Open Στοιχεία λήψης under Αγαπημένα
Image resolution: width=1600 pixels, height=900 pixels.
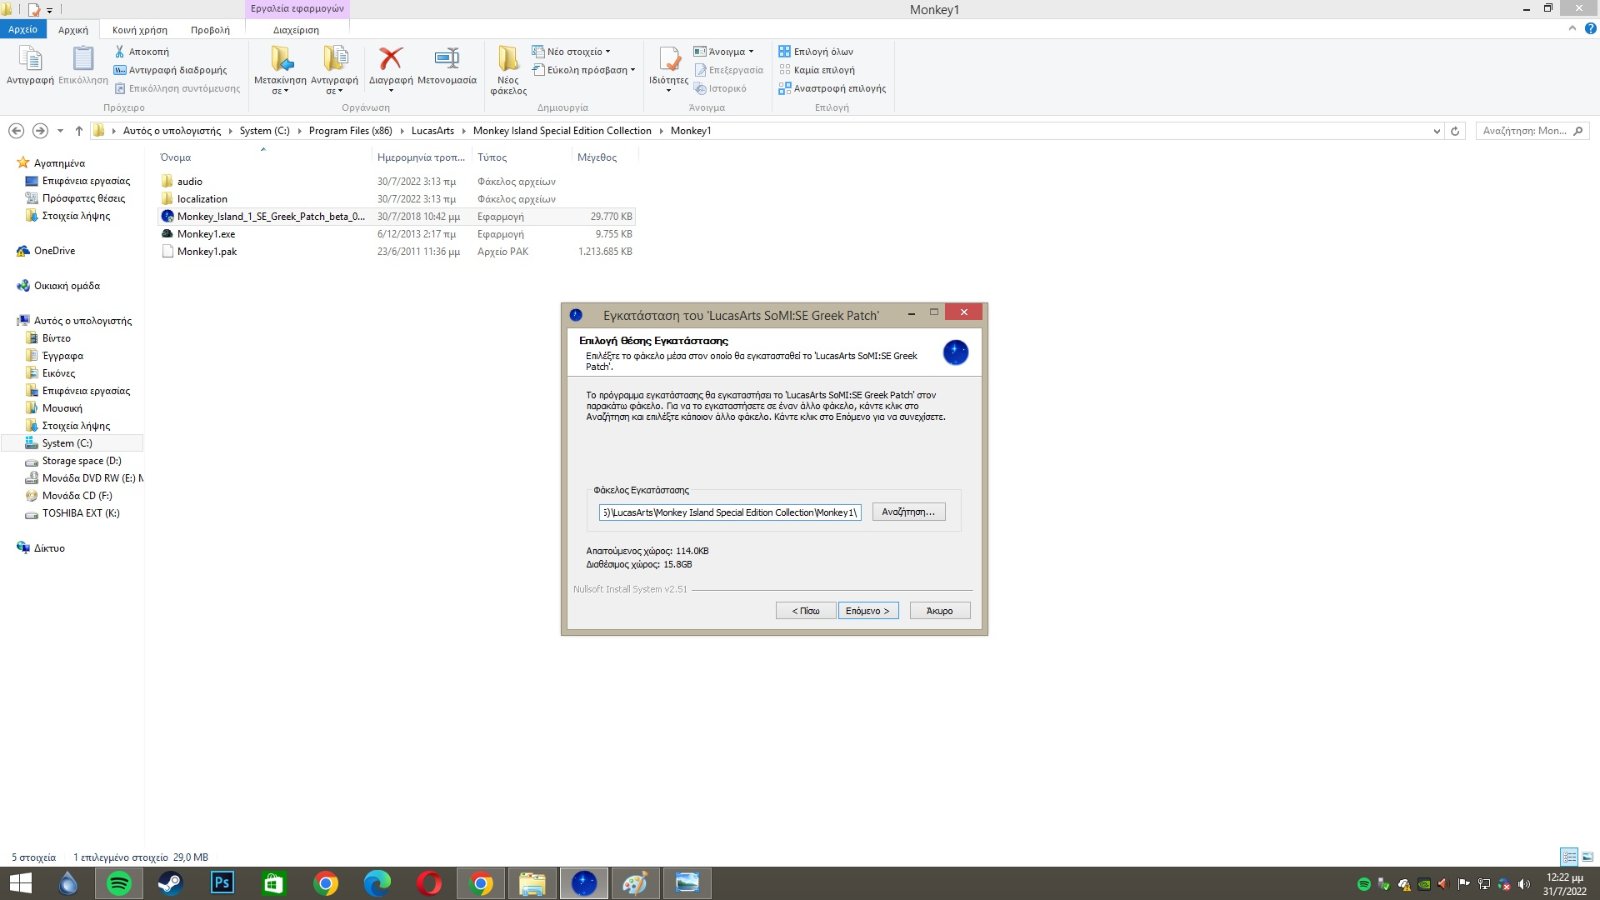(x=76, y=216)
